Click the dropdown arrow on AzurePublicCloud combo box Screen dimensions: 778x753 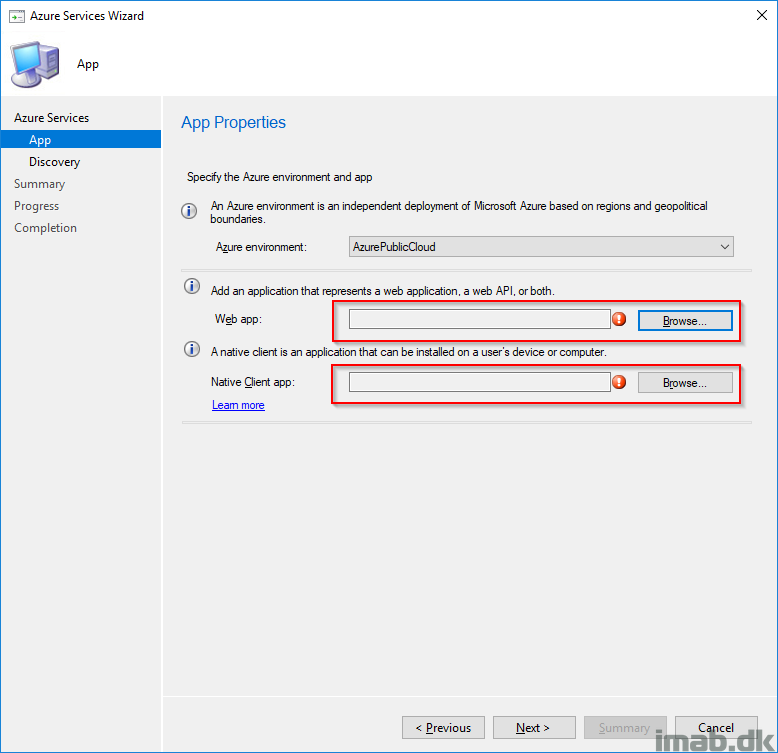tap(724, 247)
